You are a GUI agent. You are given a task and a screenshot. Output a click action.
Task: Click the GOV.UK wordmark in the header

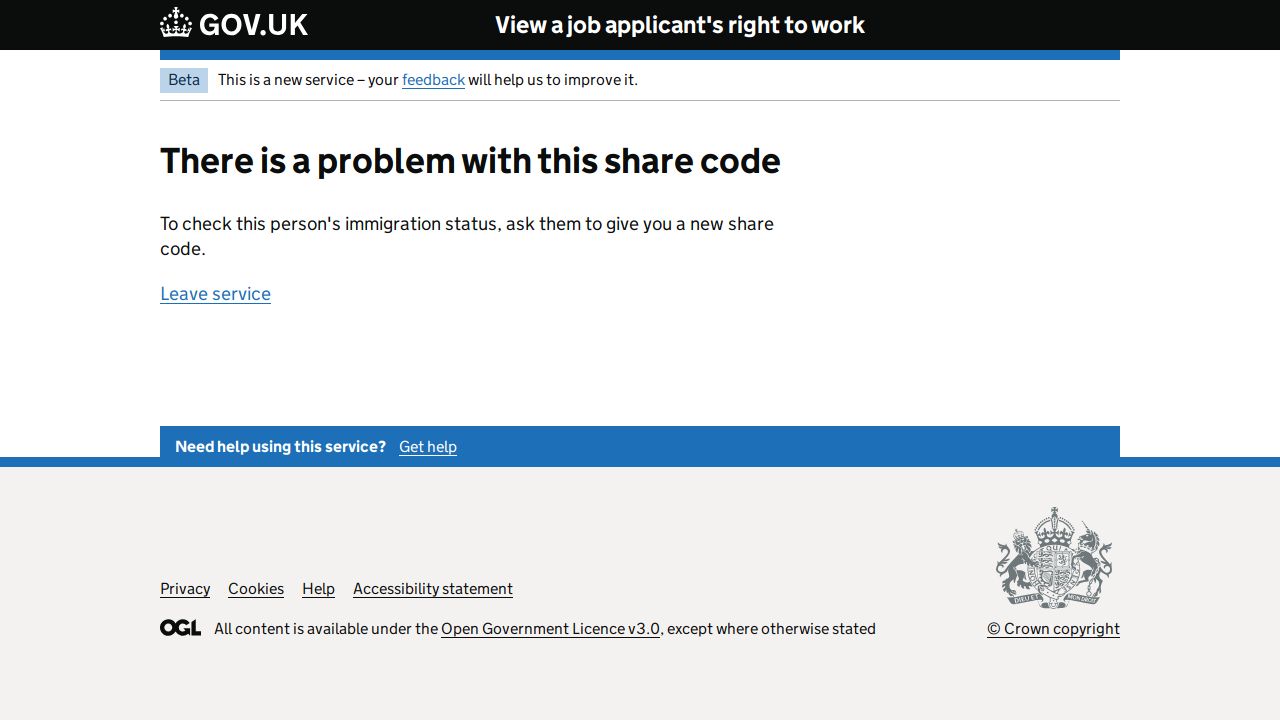(253, 25)
